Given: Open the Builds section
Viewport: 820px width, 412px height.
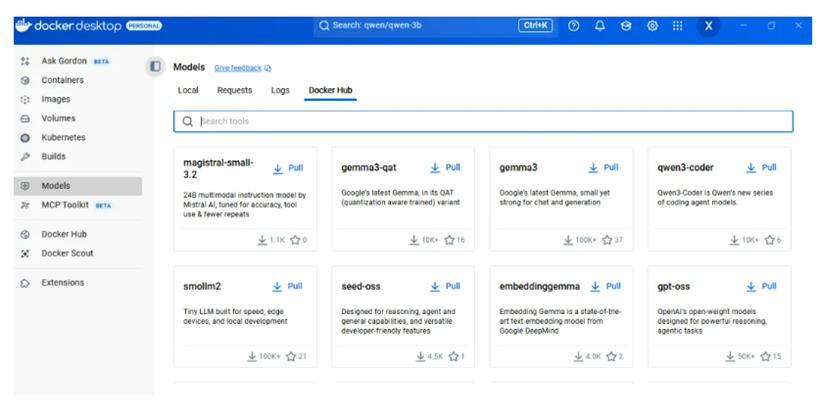Looking at the screenshot, I should coord(53,156).
